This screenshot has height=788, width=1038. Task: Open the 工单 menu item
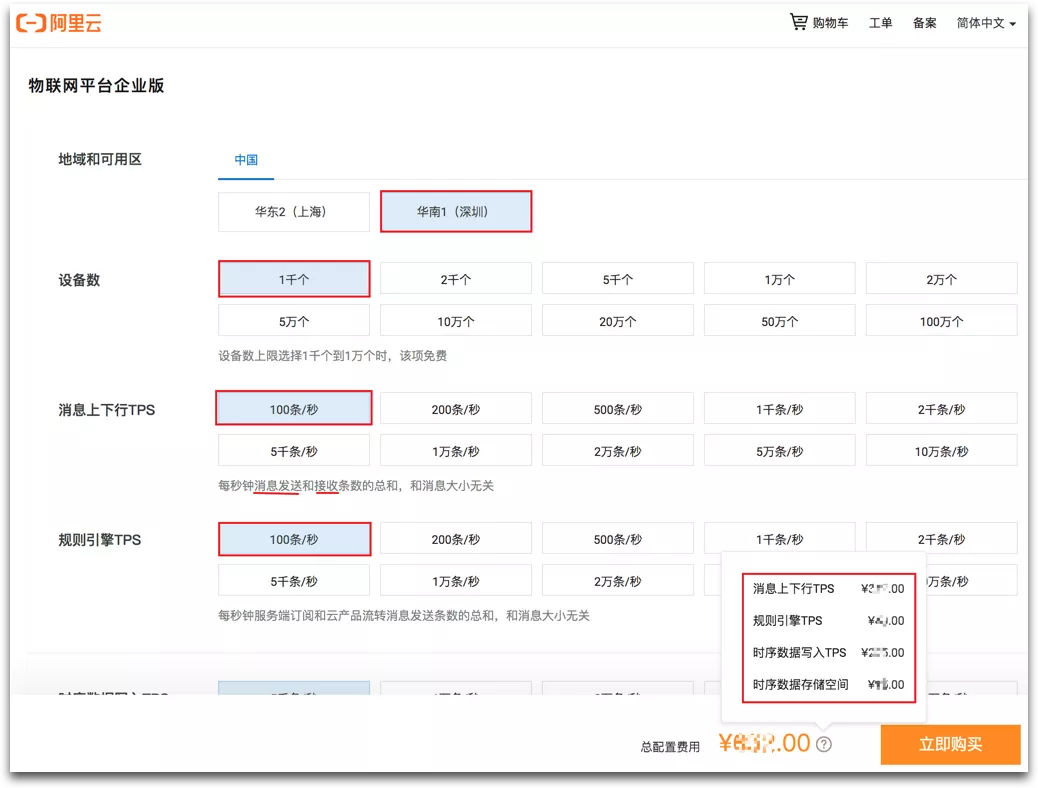[880, 23]
